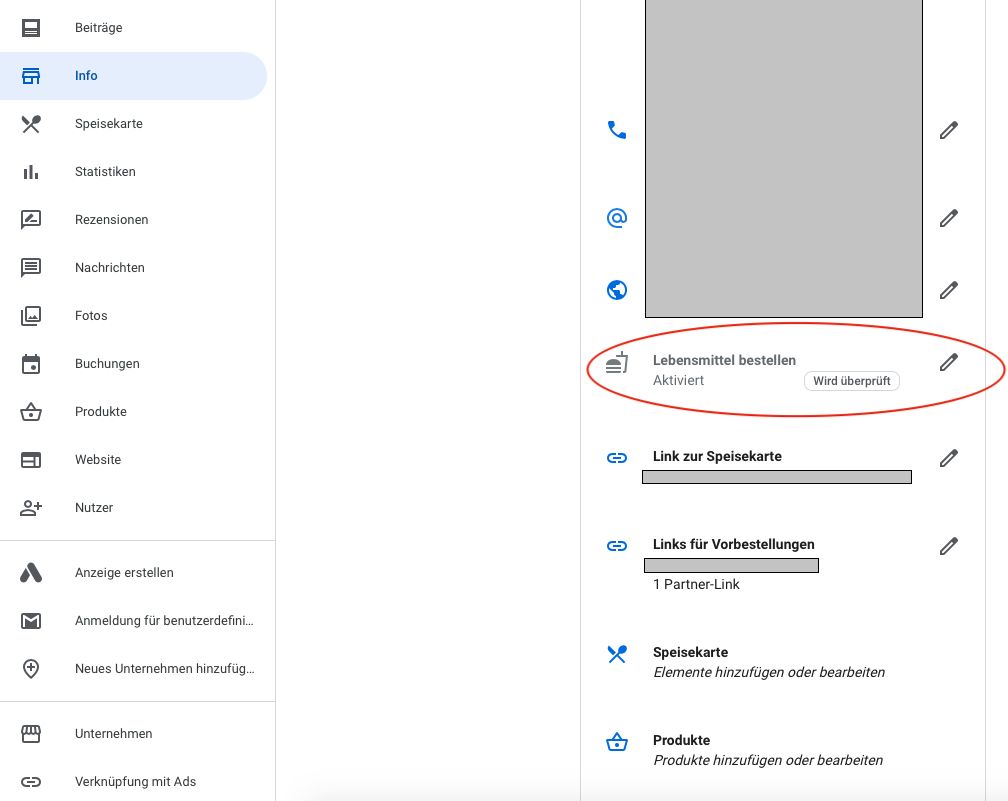Open Beiträge in the sidebar
1008x801 pixels.
(x=98, y=28)
